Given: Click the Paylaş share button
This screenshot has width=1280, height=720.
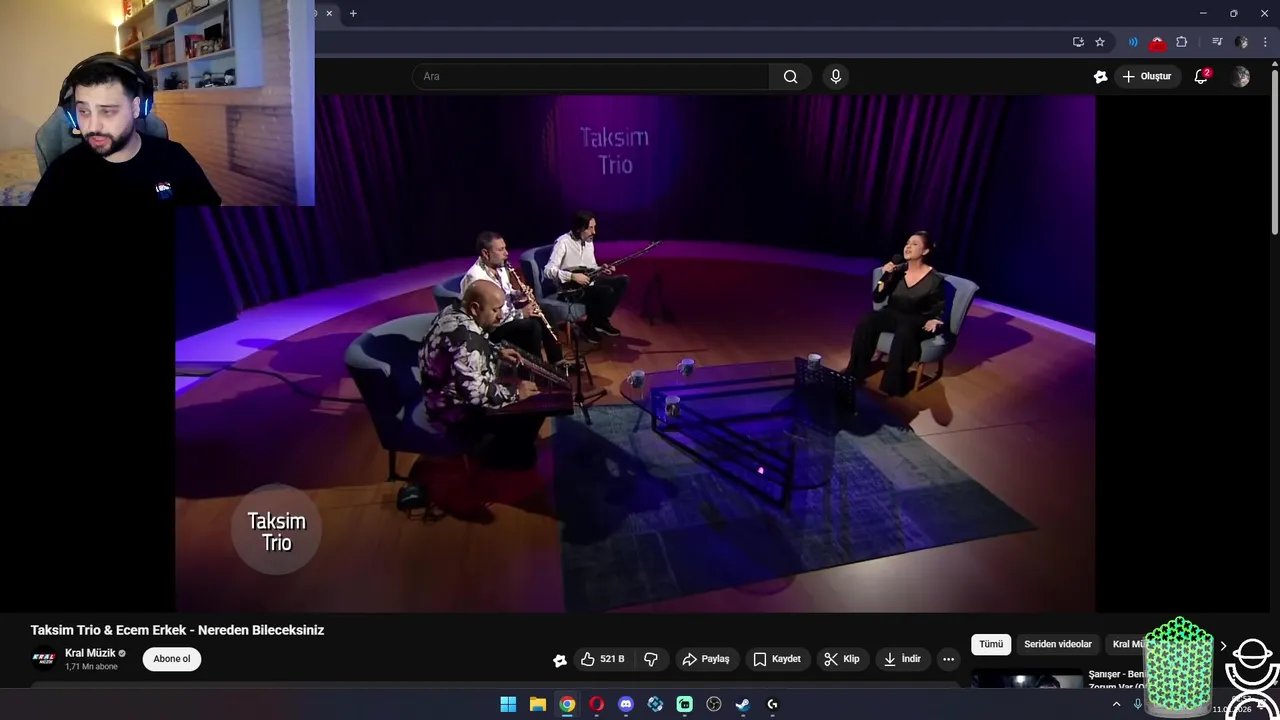Looking at the screenshot, I should pos(706,659).
